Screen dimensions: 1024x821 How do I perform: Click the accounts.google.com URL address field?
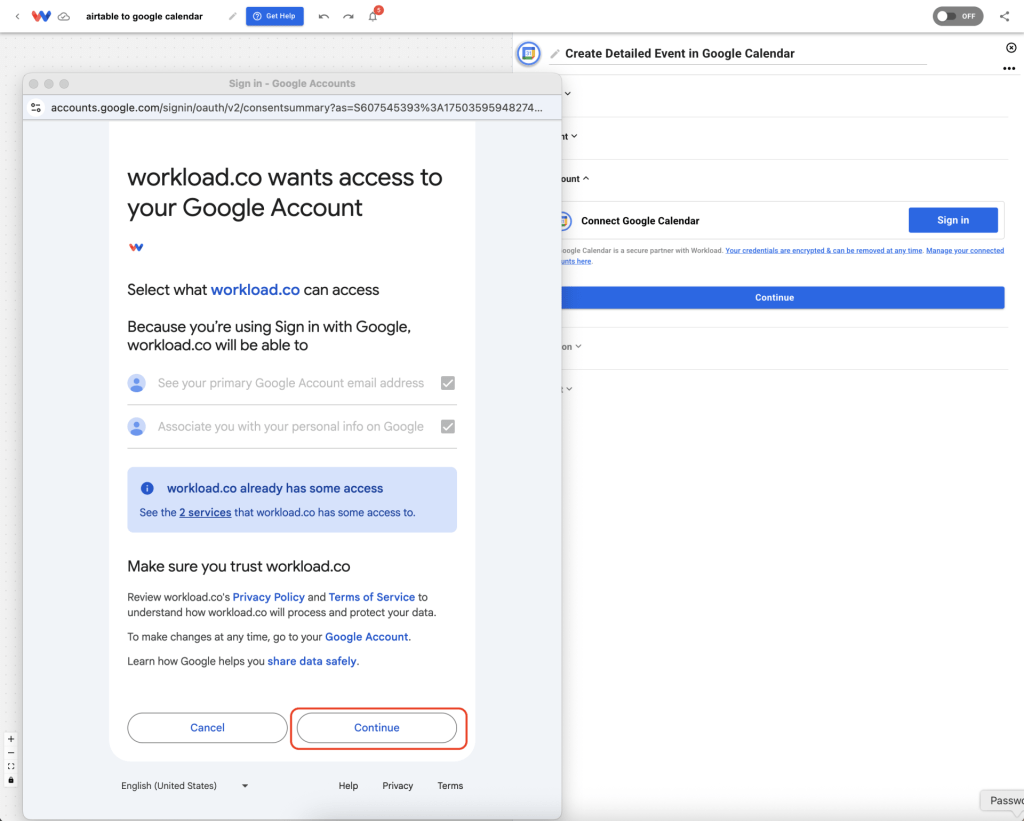pos(296,108)
